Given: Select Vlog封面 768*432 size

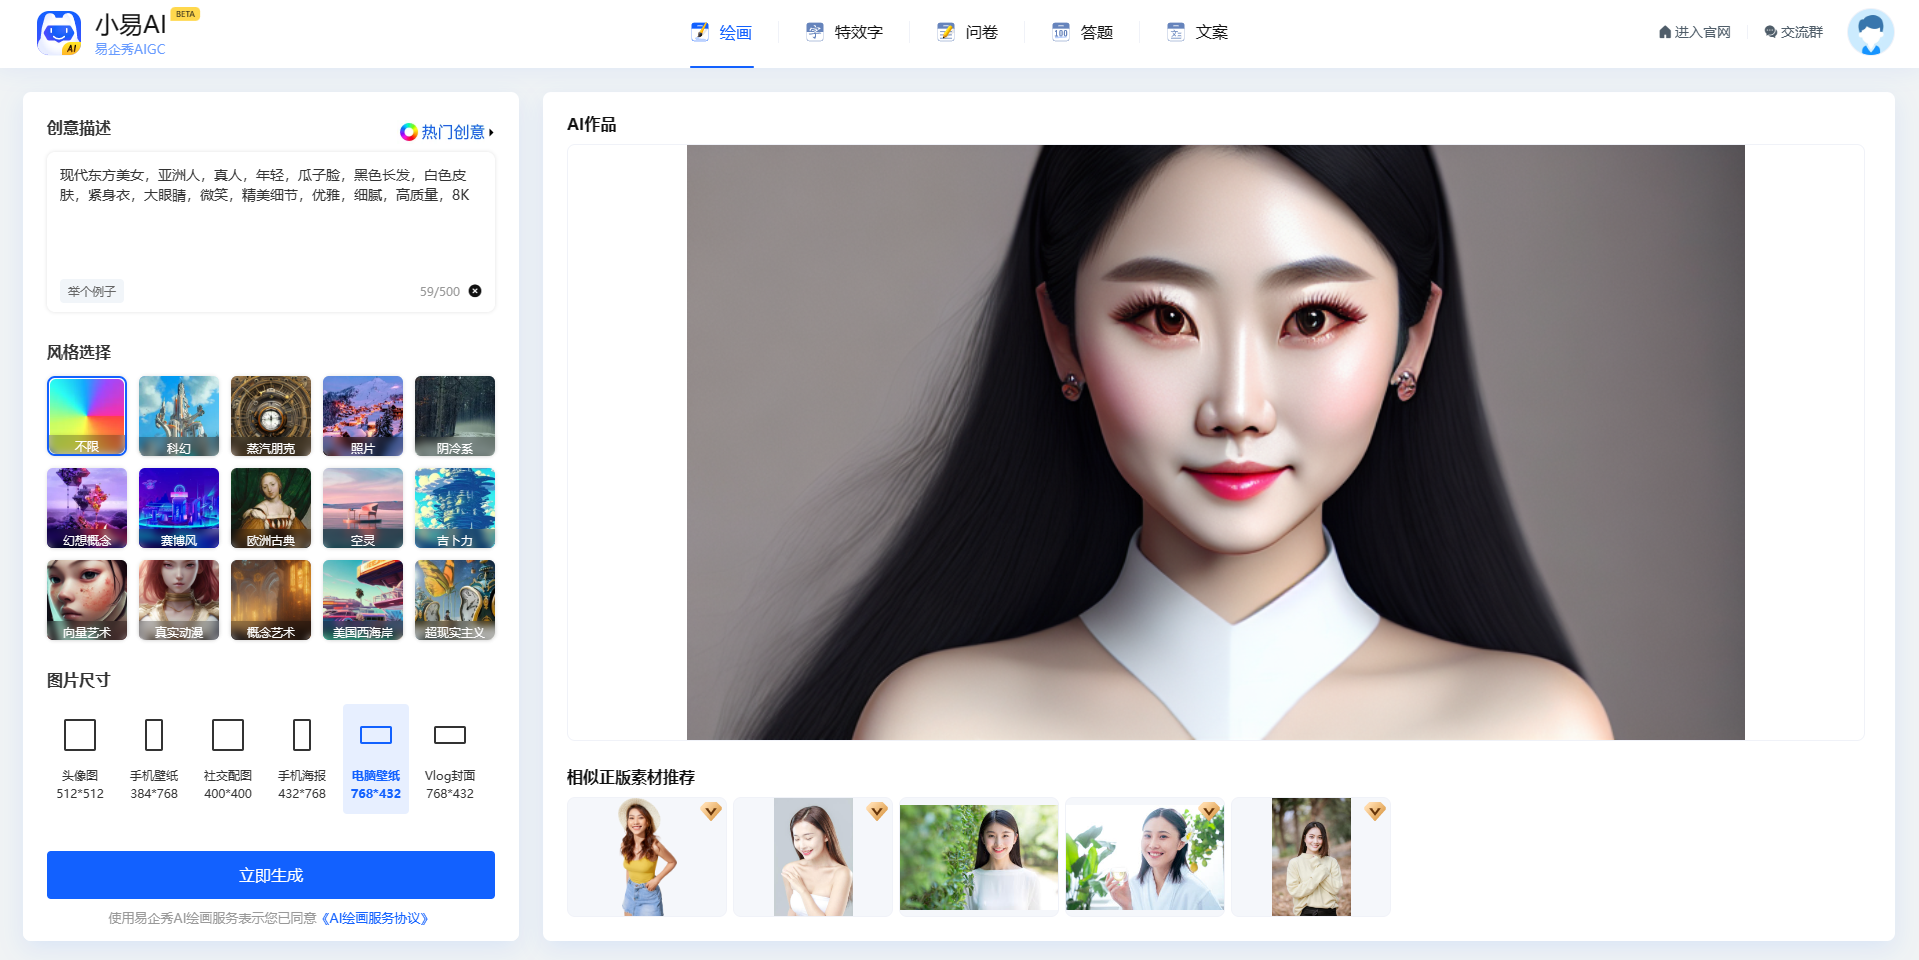Looking at the screenshot, I should point(450,759).
